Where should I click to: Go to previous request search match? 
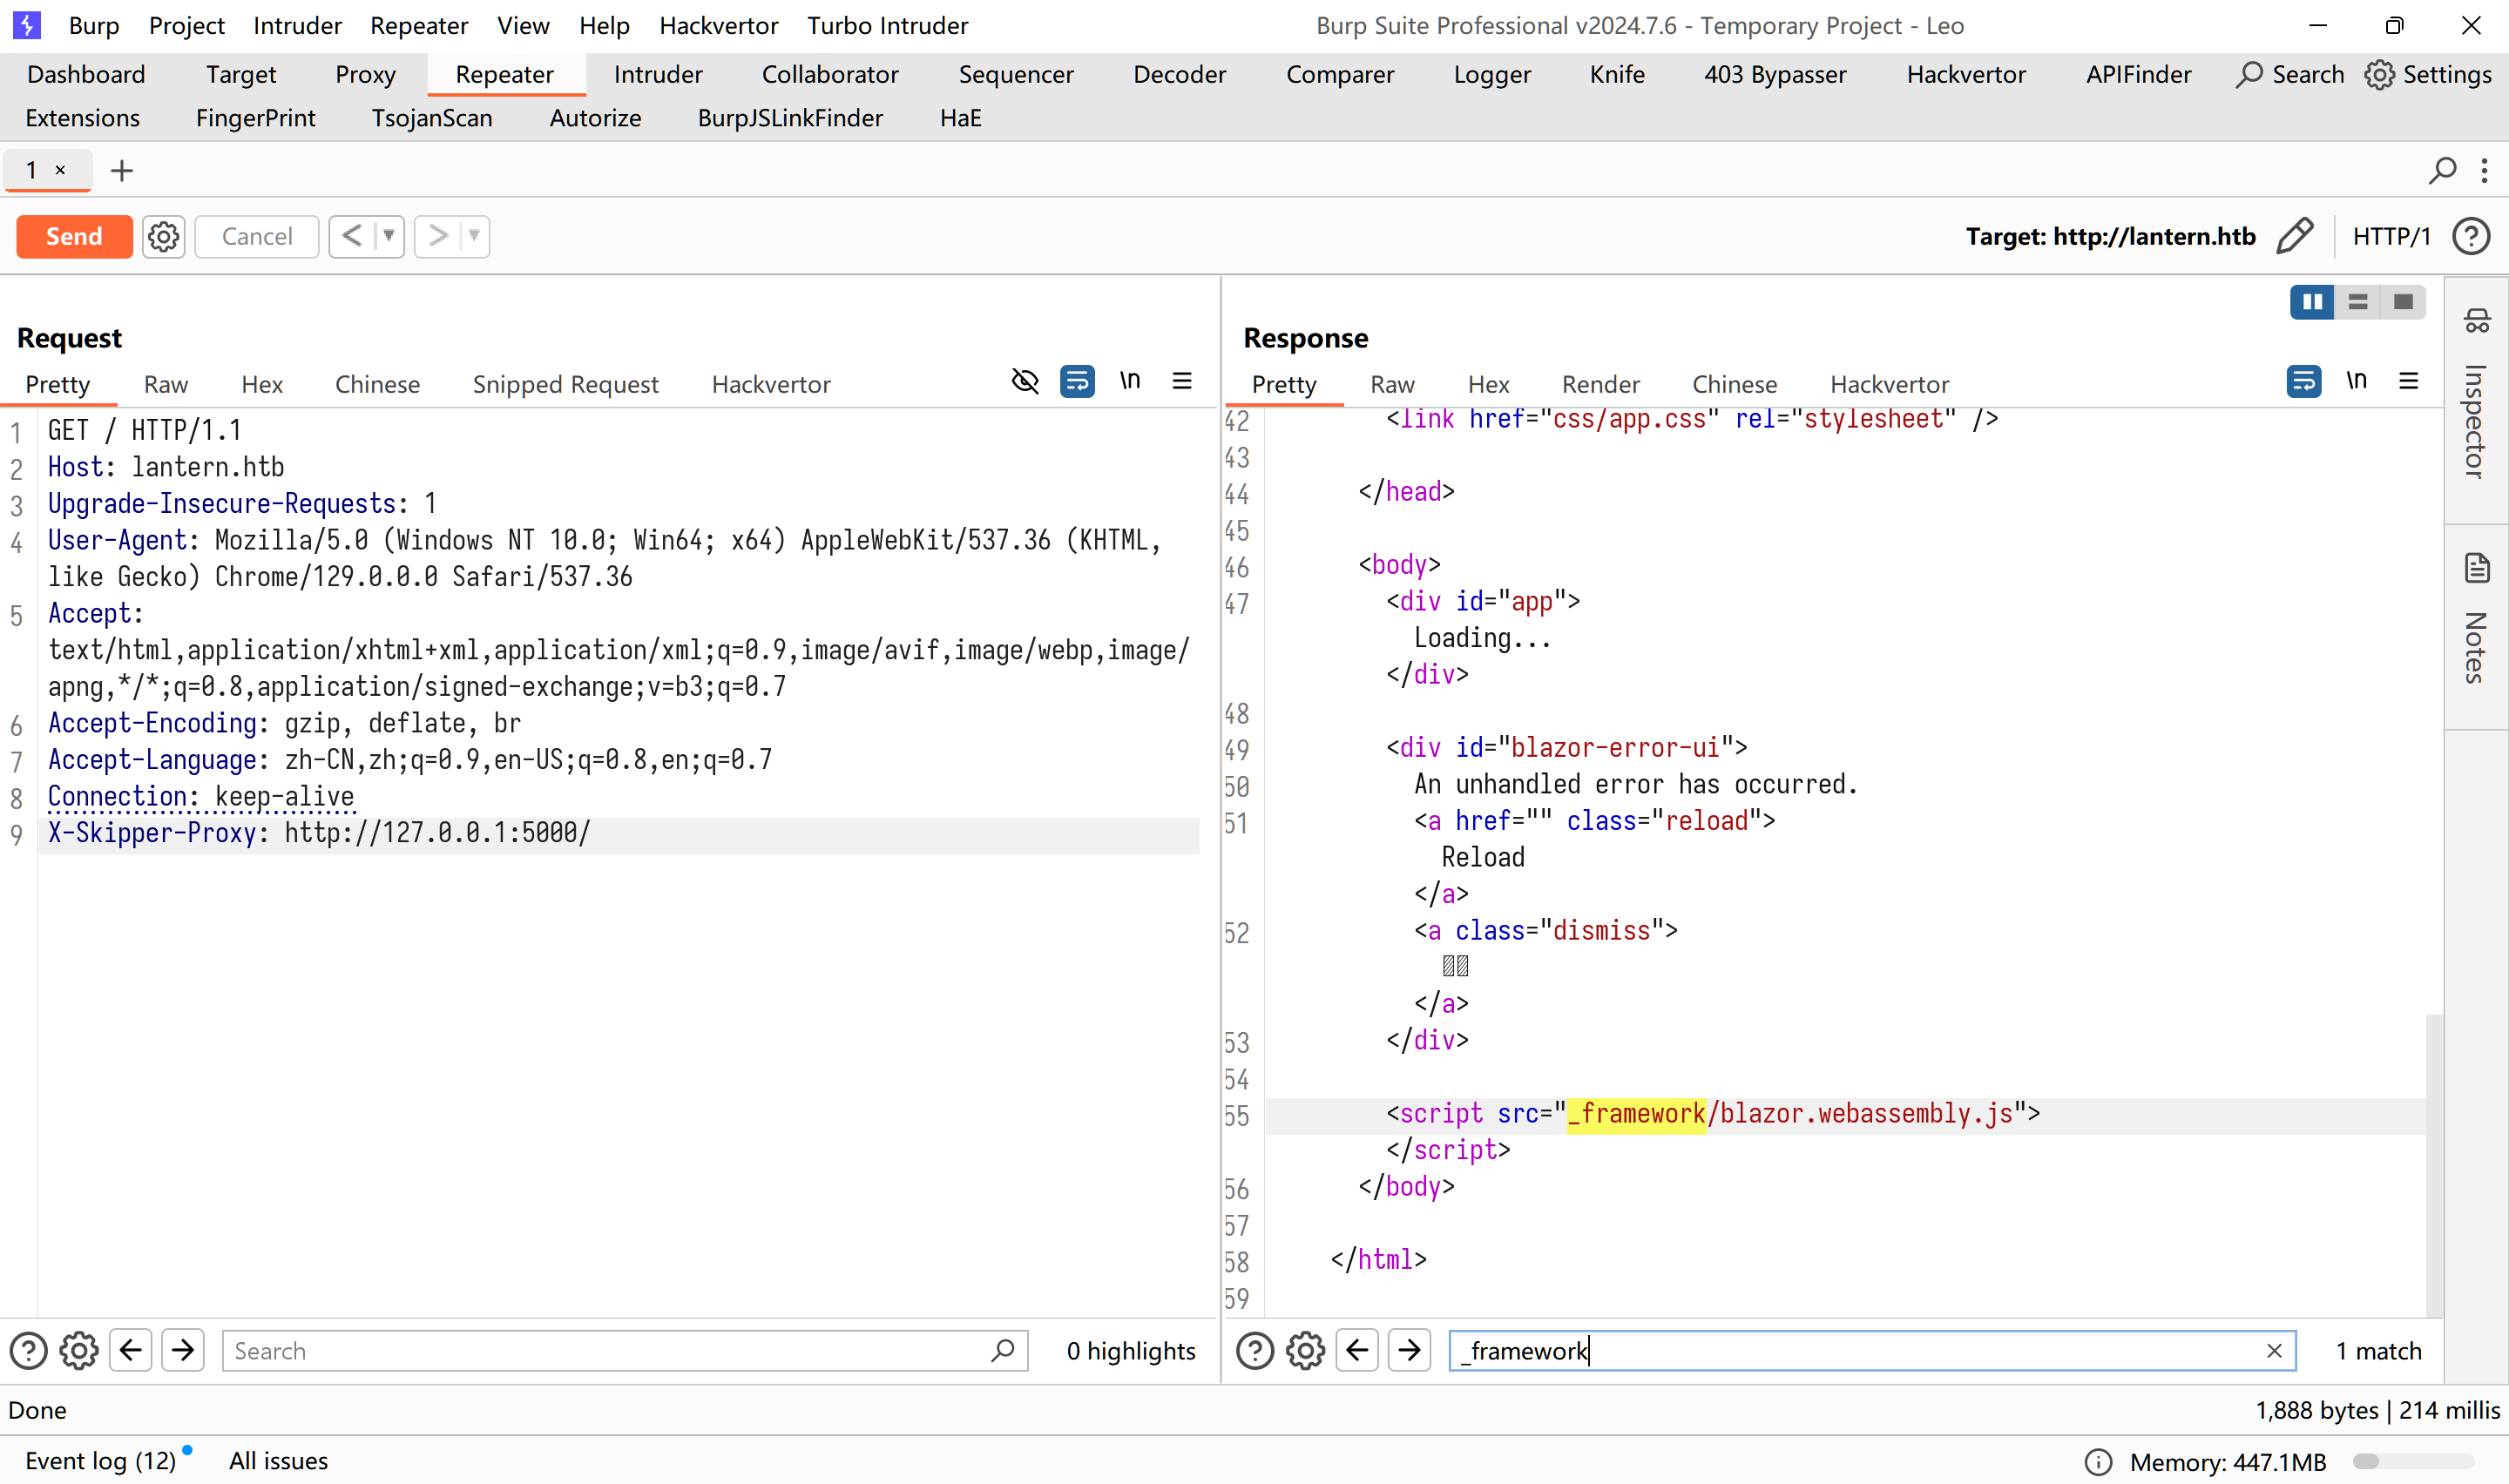131,1351
